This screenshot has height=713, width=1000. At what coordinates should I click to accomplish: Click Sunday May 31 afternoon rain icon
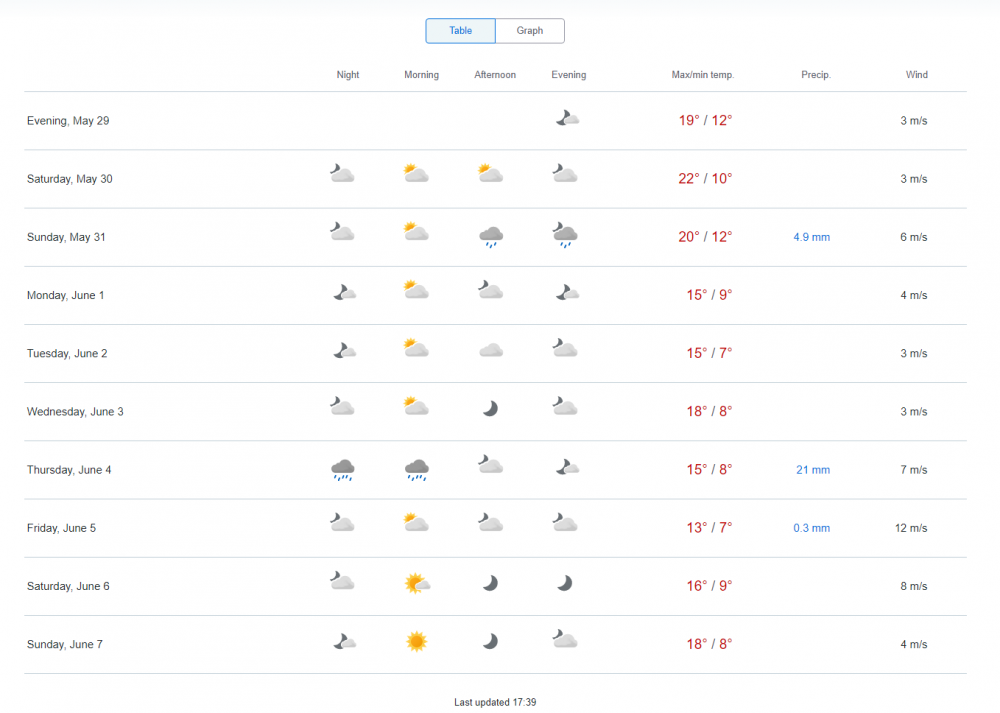tap(490, 236)
